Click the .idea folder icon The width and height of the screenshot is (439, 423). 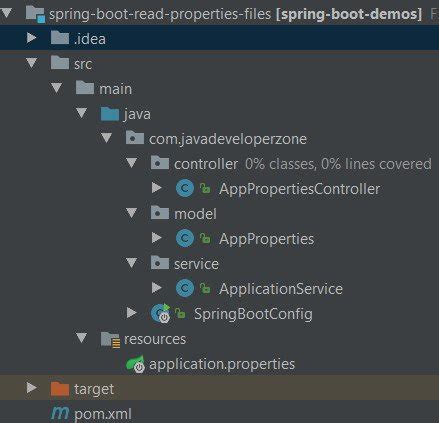[60, 38]
